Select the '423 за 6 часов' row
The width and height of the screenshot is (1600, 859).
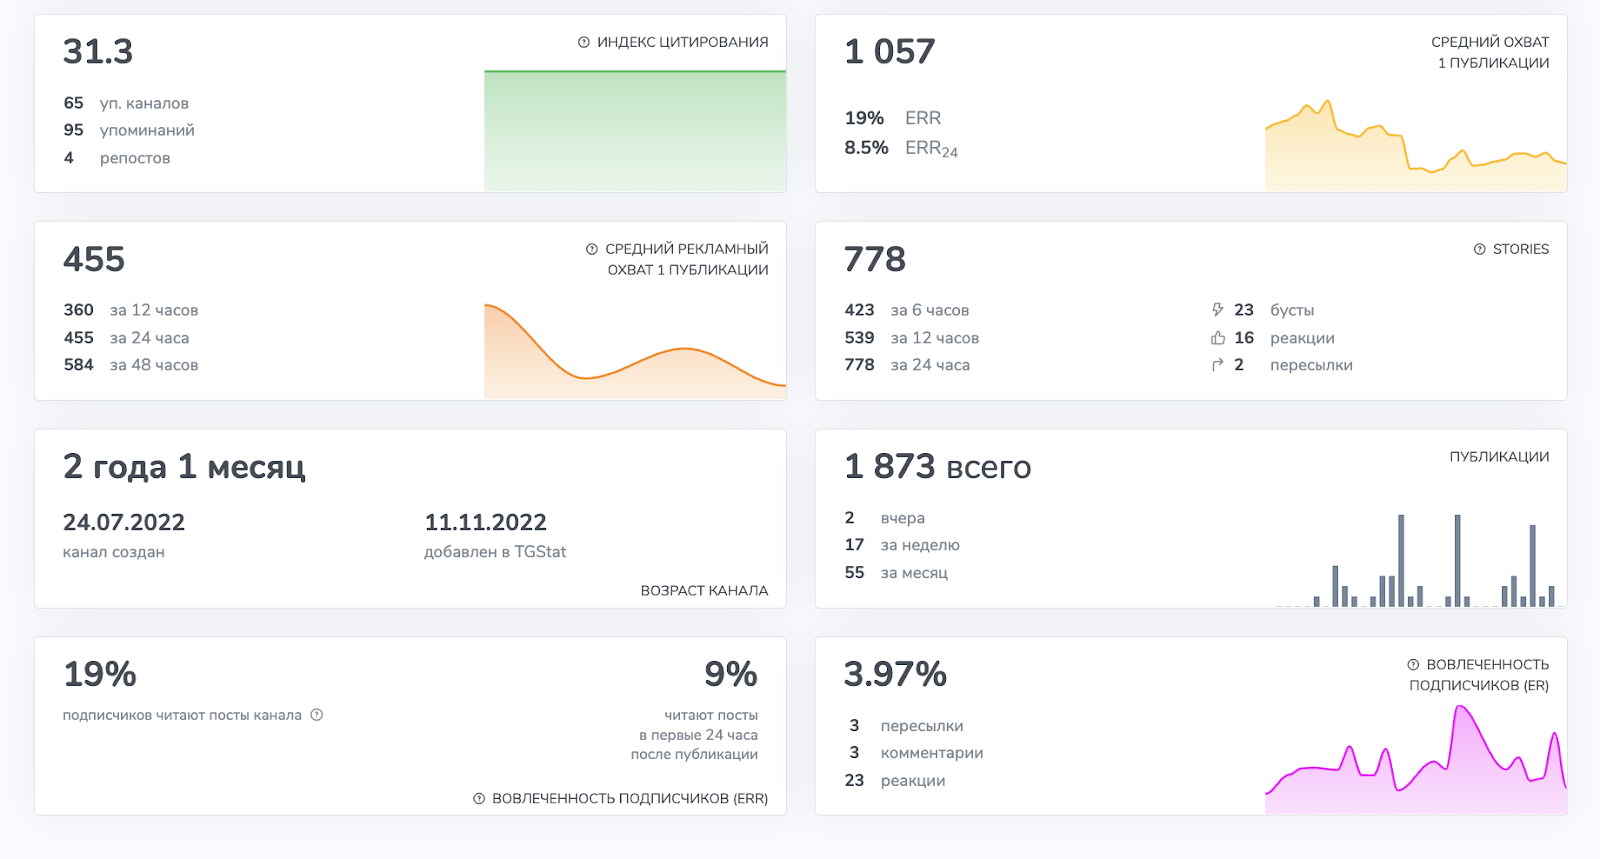tap(907, 310)
